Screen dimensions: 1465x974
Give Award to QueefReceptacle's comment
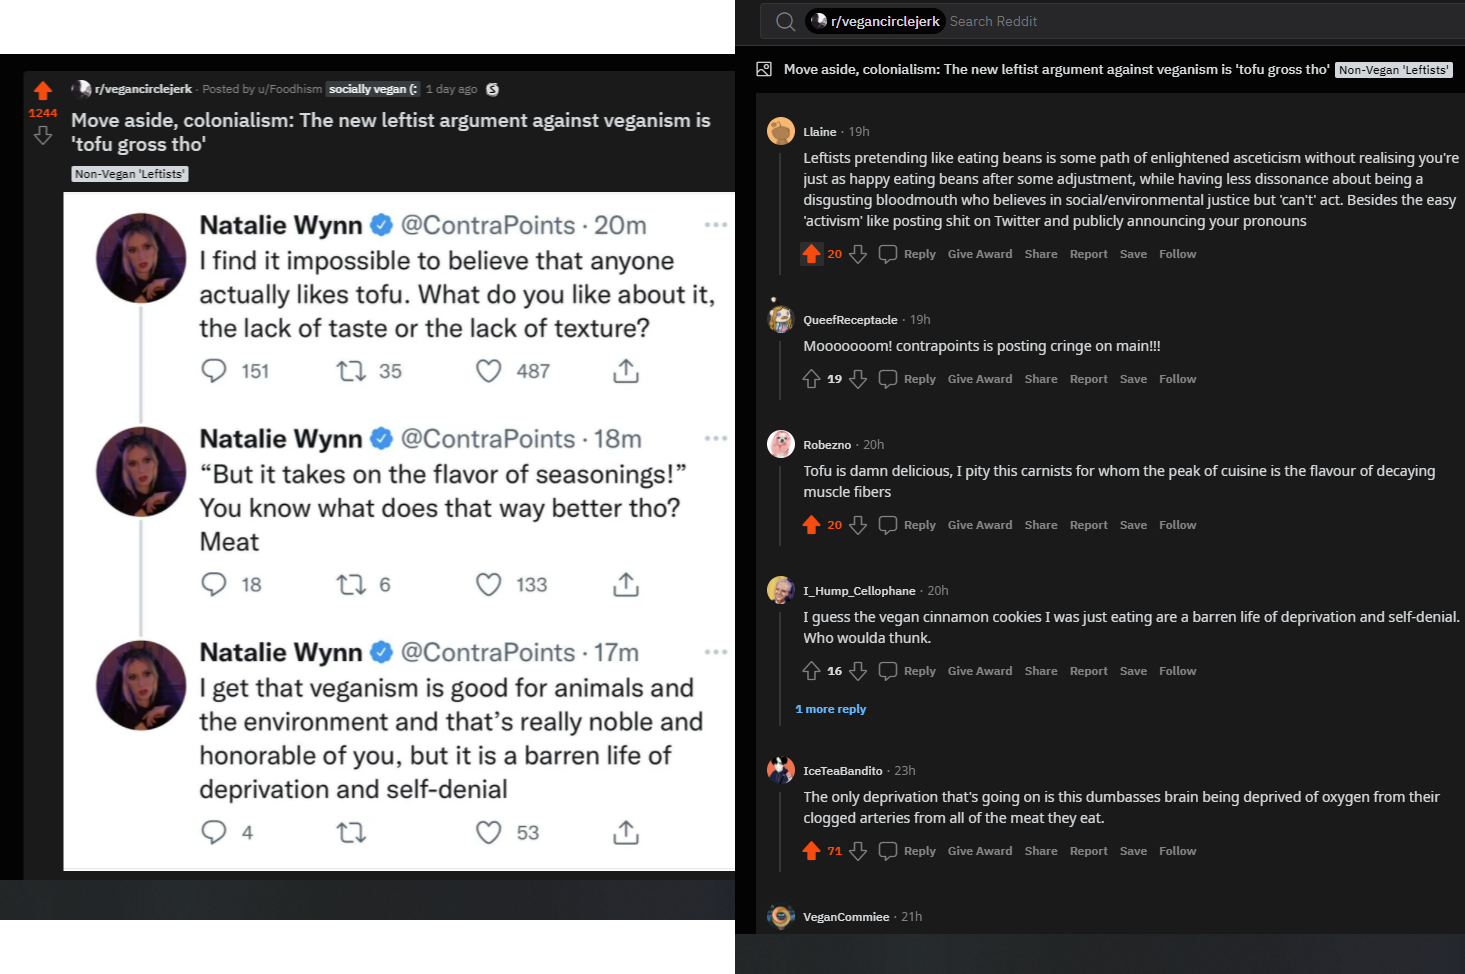click(x=980, y=379)
